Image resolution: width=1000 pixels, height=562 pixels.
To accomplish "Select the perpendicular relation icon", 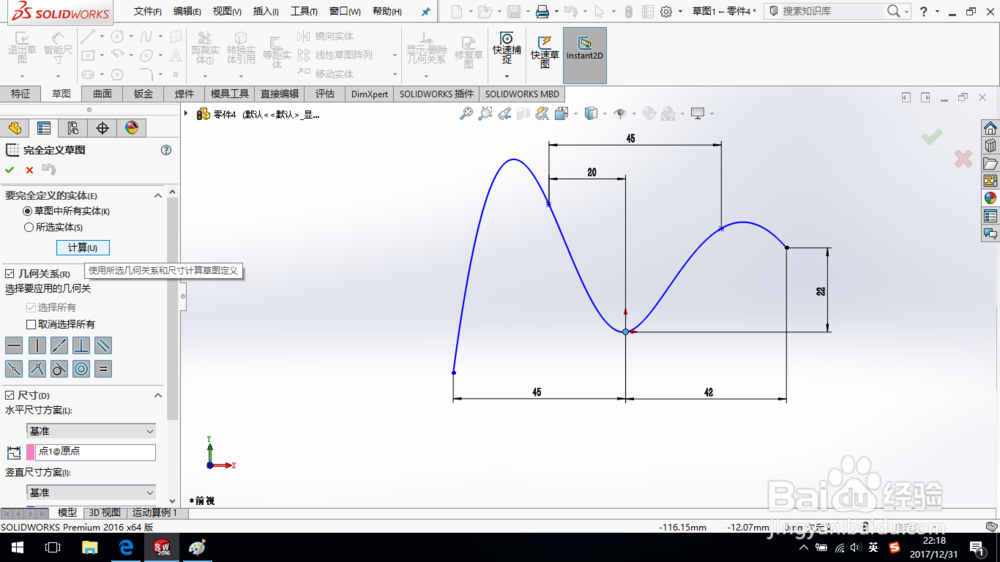I will [81, 346].
